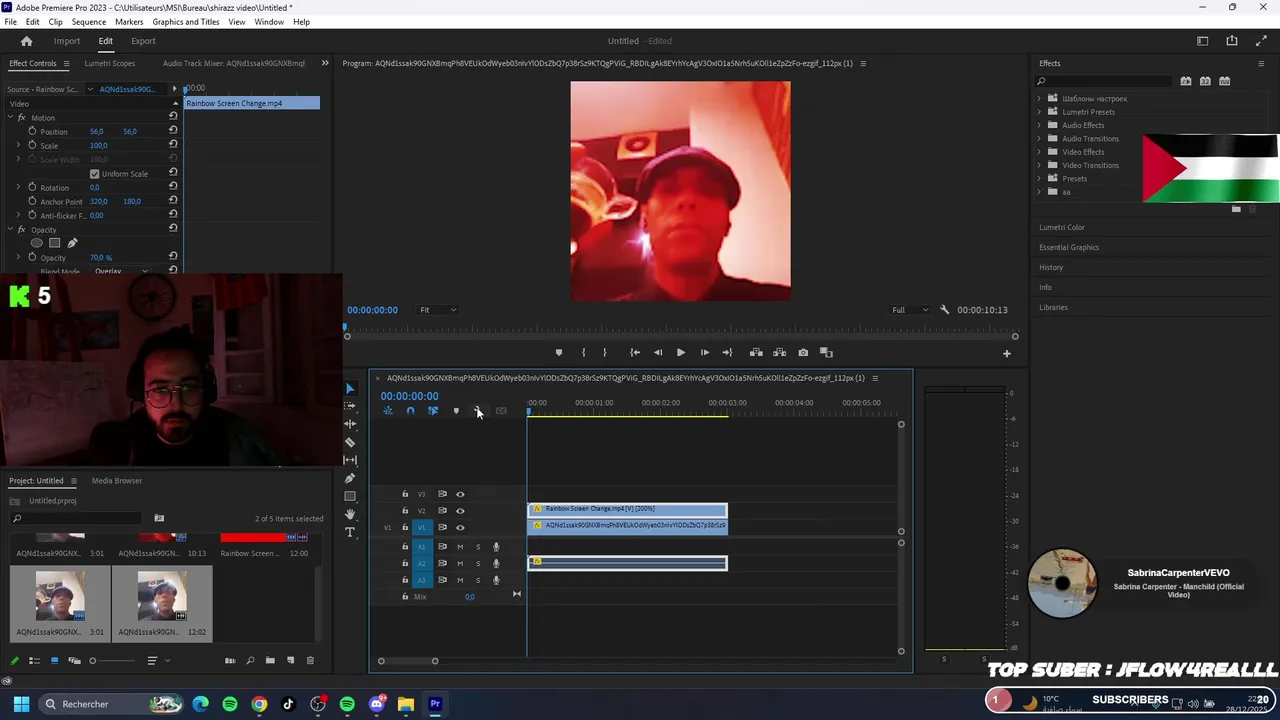The height and width of the screenshot is (720, 1280).
Task: Click the Project panel search field
Action: coord(76,518)
